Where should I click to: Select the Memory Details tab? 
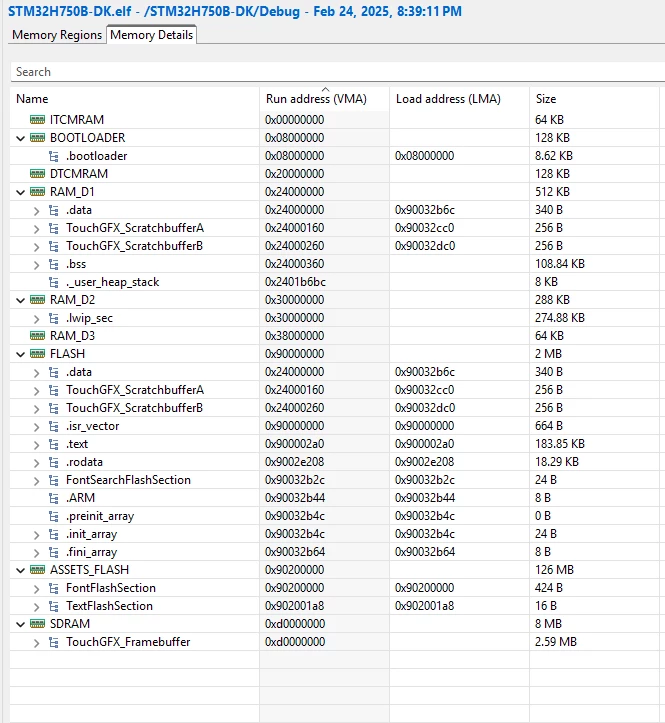(151, 35)
